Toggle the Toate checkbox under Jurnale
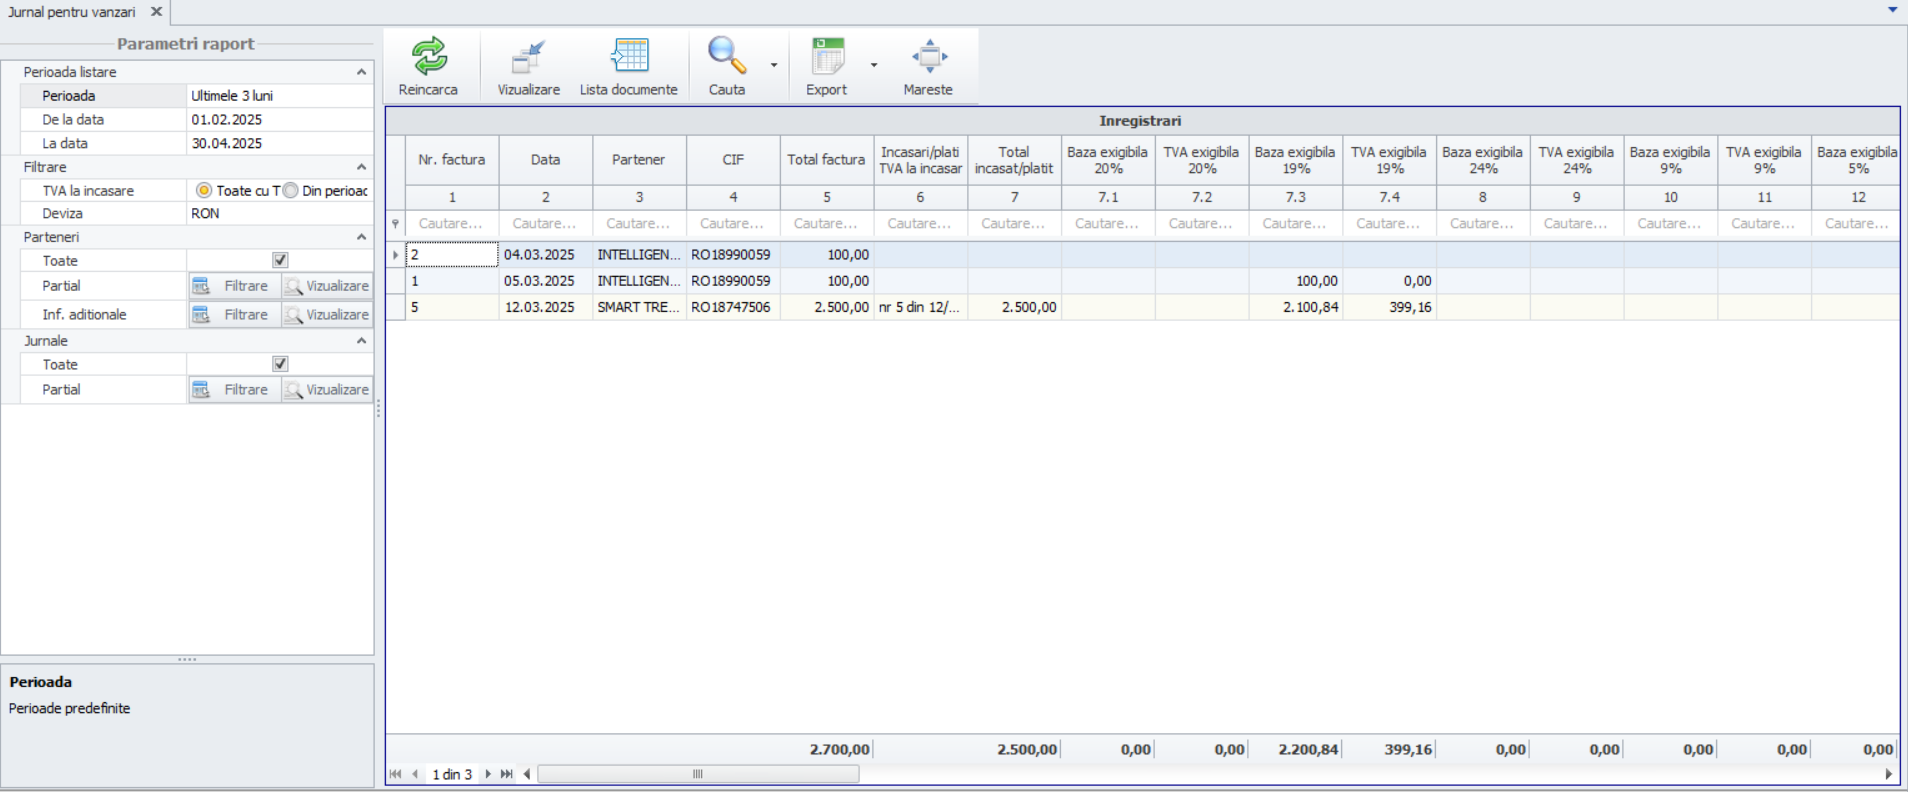Image resolution: width=1908 pixels, height=792 pixels. pyautogui.click(x=280, y=364)
